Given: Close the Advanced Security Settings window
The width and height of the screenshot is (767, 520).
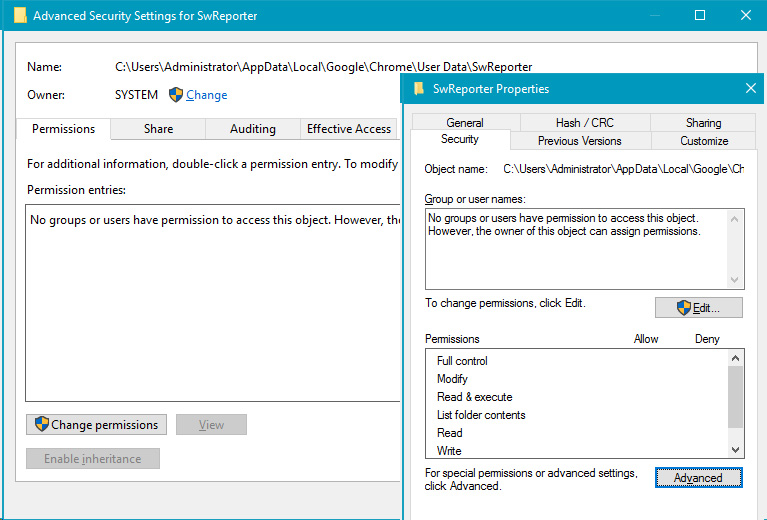Looking at the screenshot, I should point(746,15).
